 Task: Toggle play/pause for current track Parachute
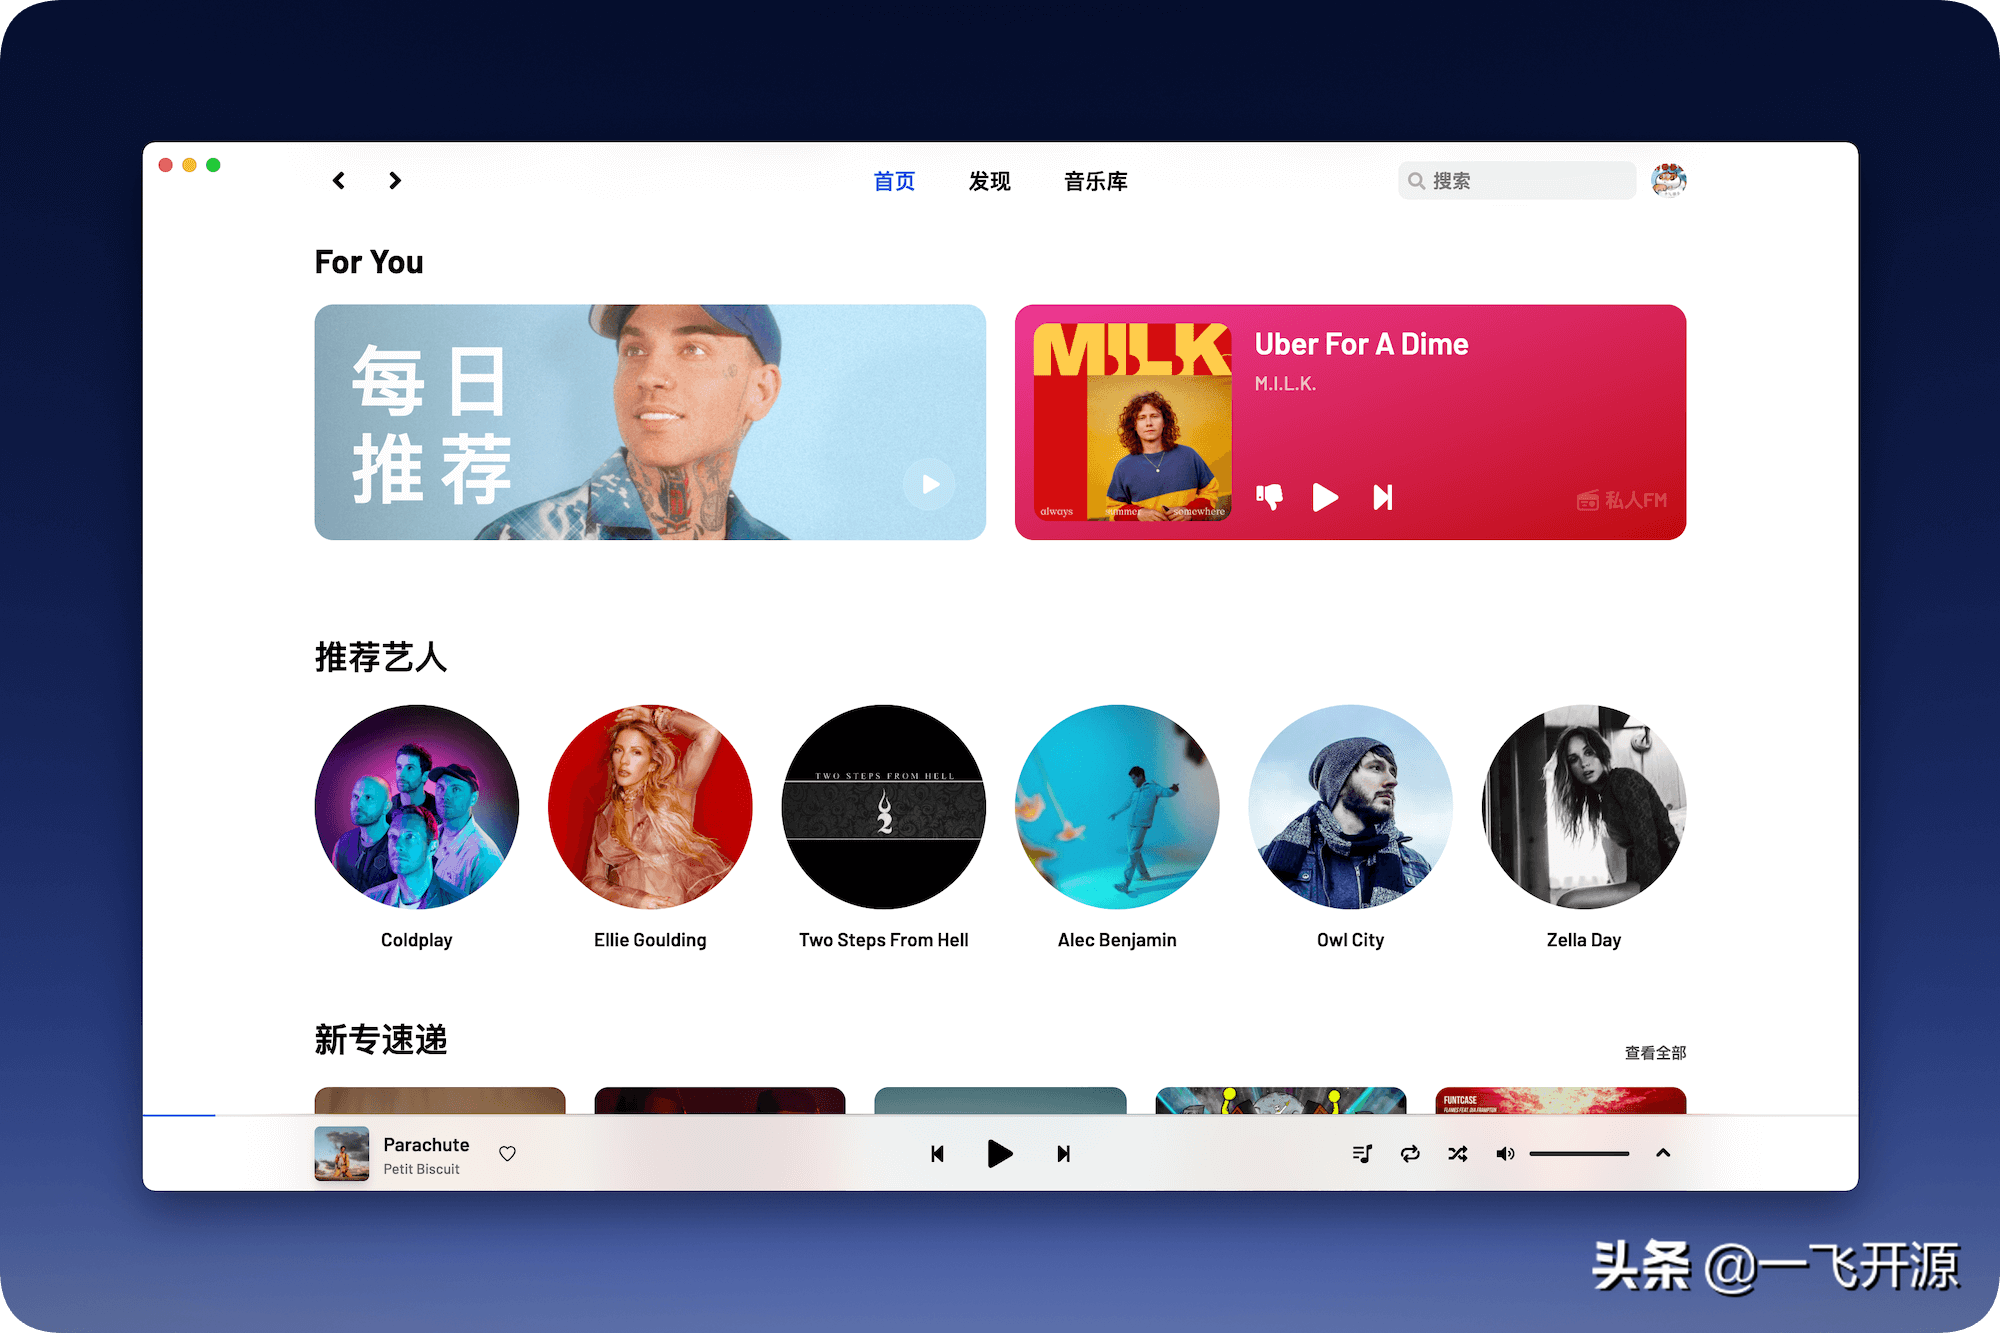pos(998,1153)
